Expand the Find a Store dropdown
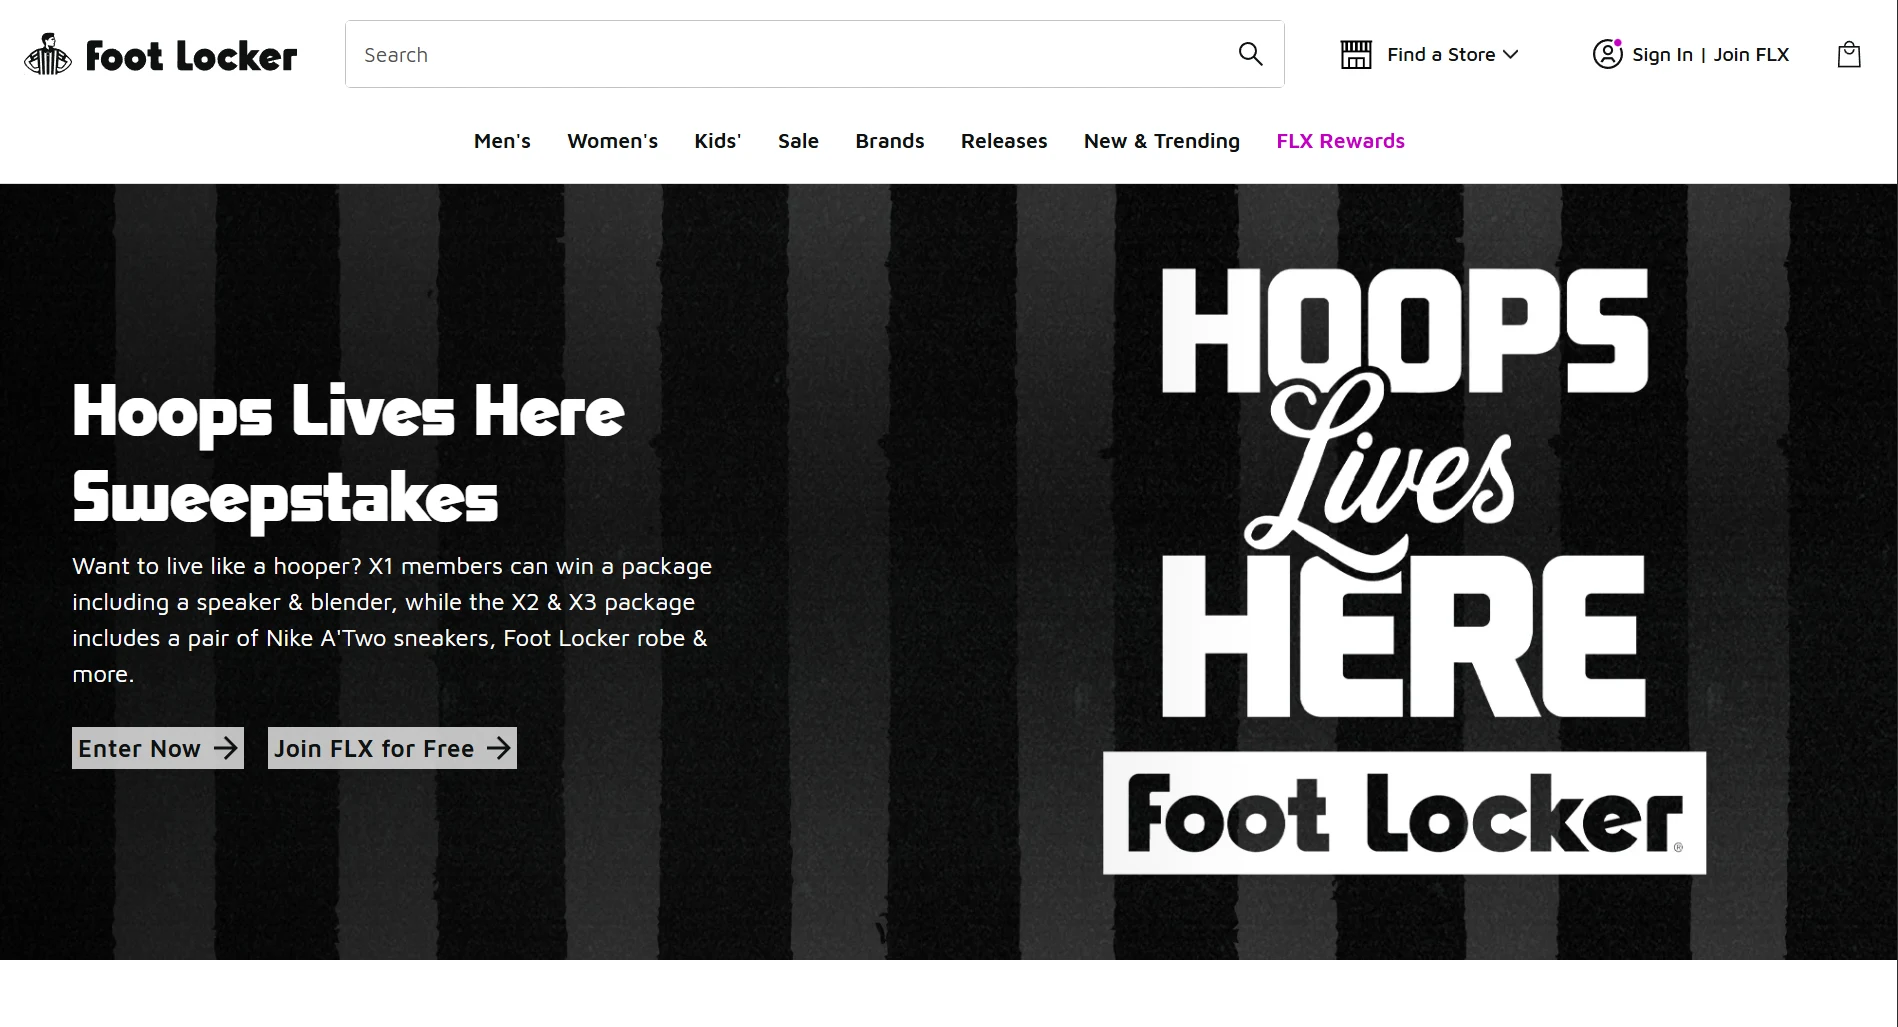1898x1027 pixels. click(1452, 54)
